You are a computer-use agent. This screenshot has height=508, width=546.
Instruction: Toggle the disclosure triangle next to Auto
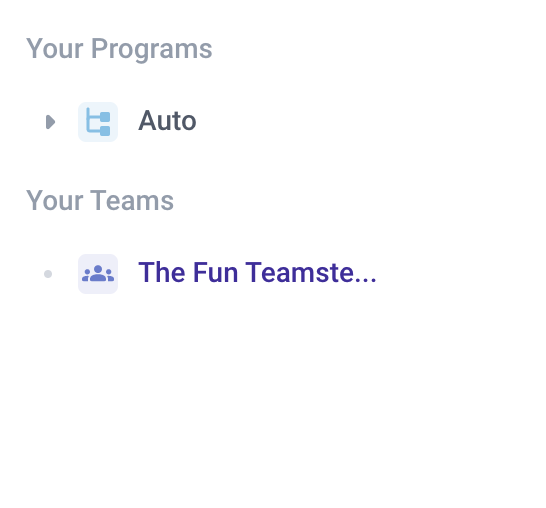[50, 122]
